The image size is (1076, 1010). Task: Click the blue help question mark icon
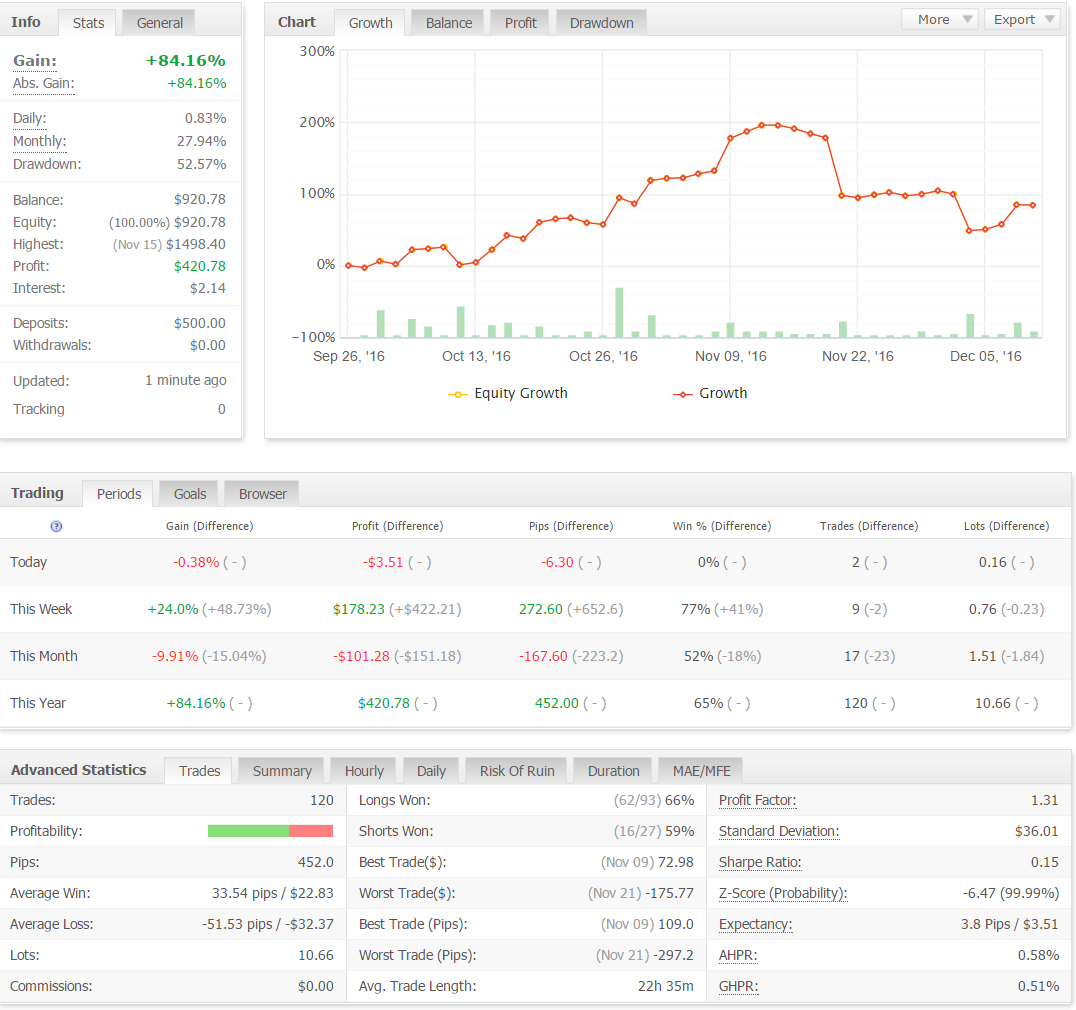point(56,526)
